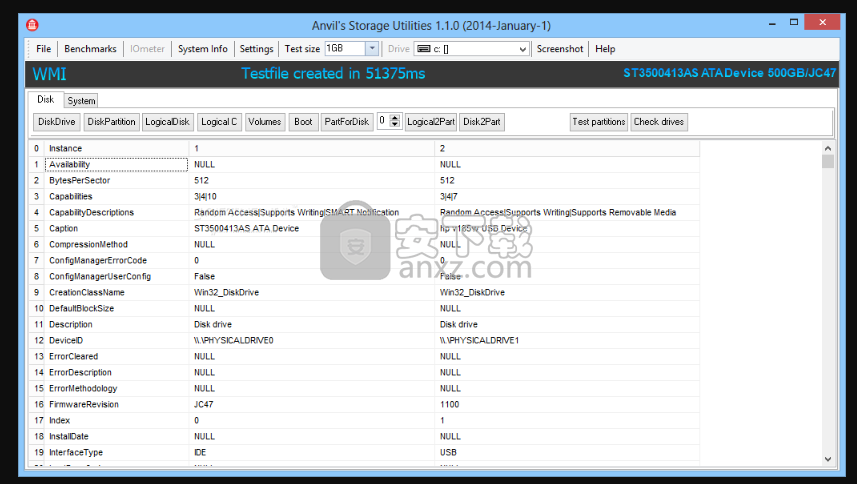This screenshot has height=484, width=857.
Task: Run Test partitions
Action: coord(599,122)
